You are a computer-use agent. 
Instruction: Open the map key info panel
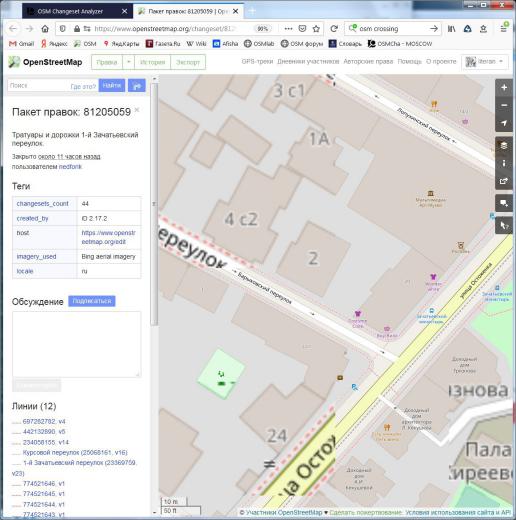tap(504, 163)
